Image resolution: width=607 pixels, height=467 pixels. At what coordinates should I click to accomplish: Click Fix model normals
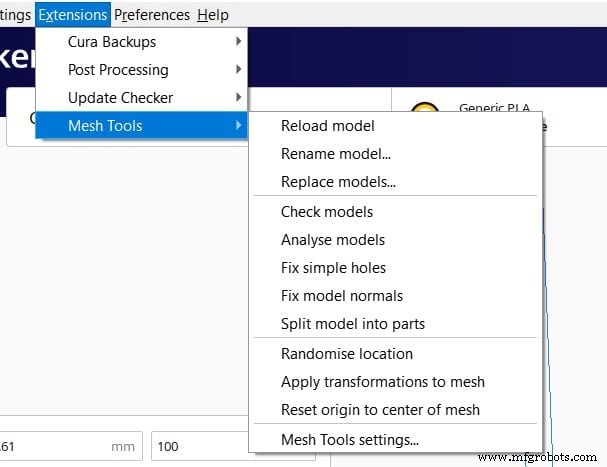point(342,296)
